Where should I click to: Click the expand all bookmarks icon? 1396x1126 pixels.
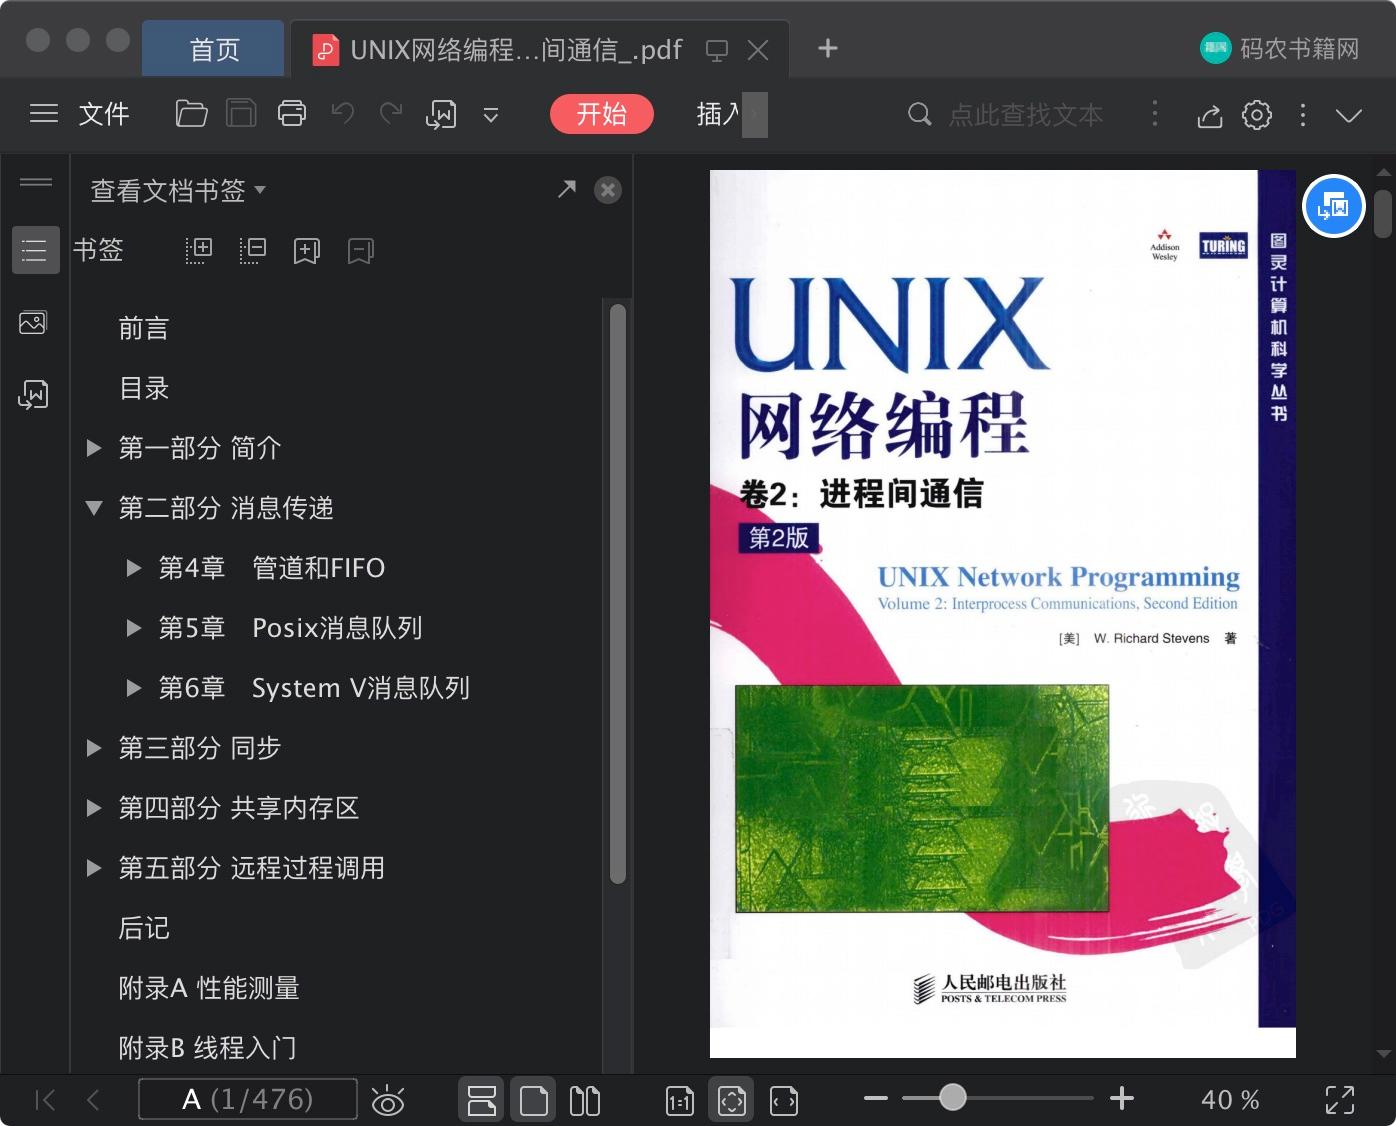(200, 250)
